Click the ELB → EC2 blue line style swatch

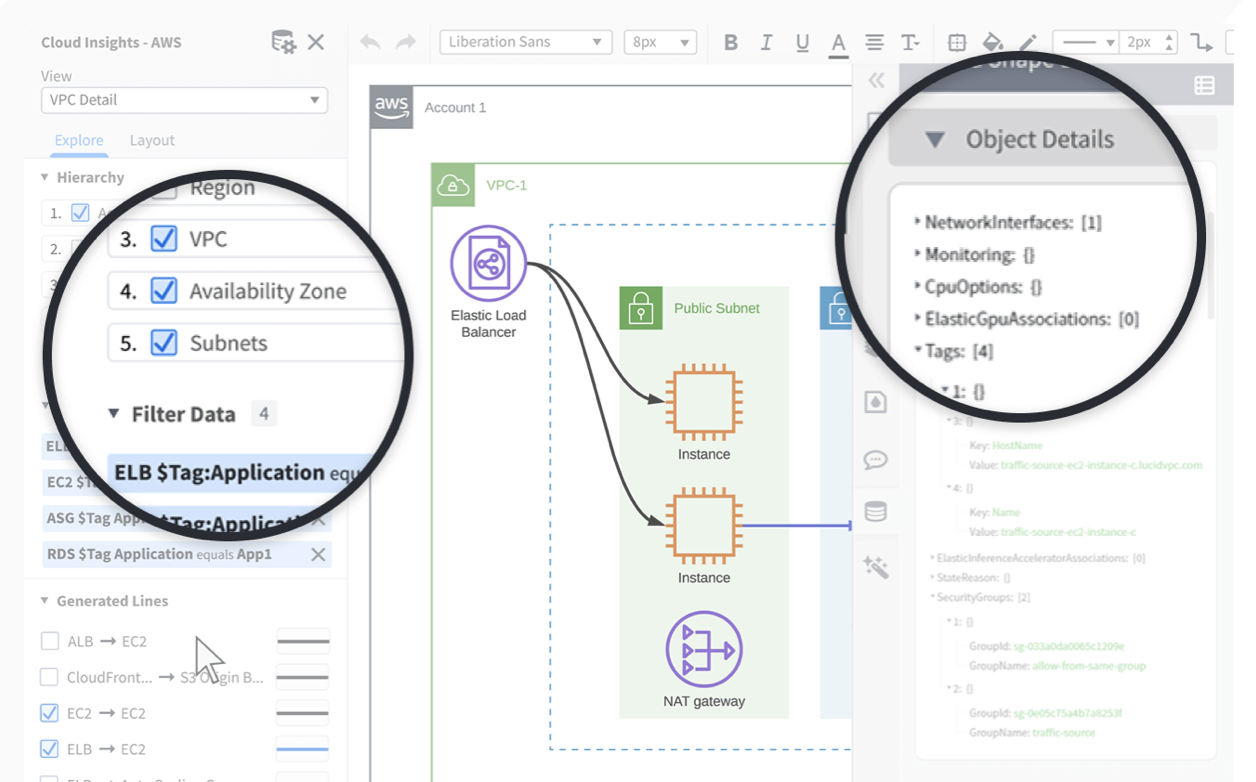303,749
